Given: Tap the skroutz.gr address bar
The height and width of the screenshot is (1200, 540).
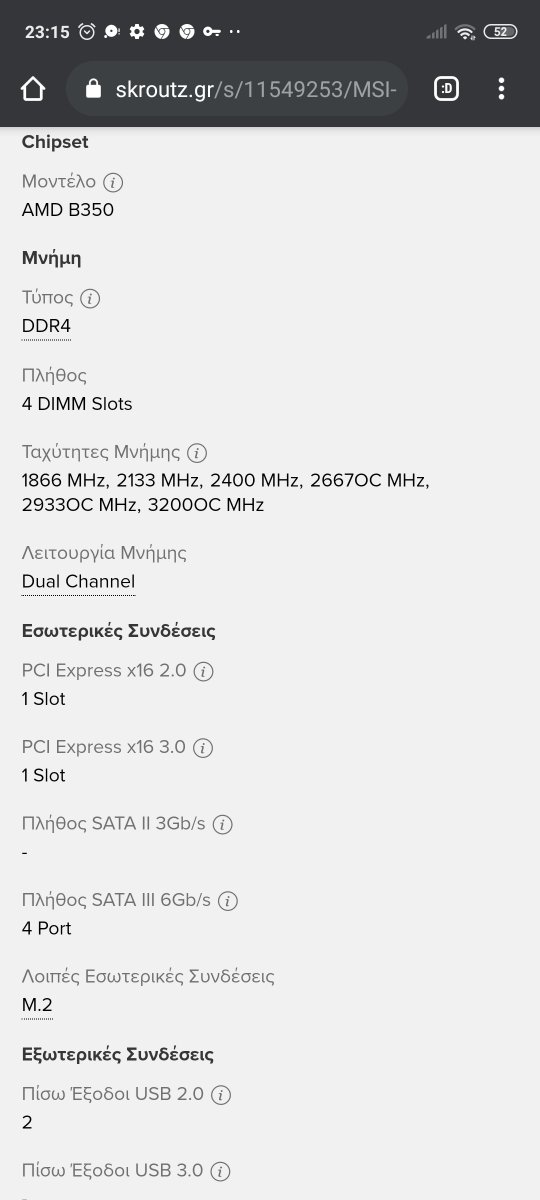Looking at the screenshot, I should [x=237, y=89].
